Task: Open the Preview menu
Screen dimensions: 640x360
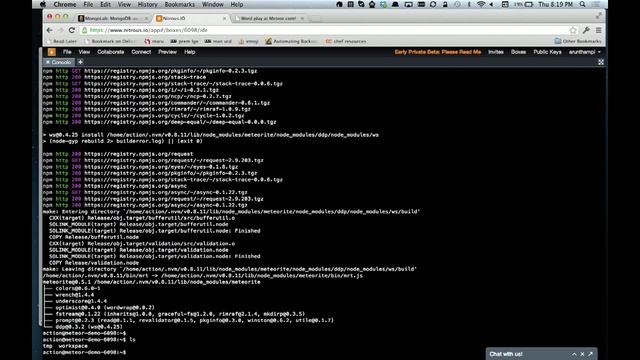Action: coord(167,52)
